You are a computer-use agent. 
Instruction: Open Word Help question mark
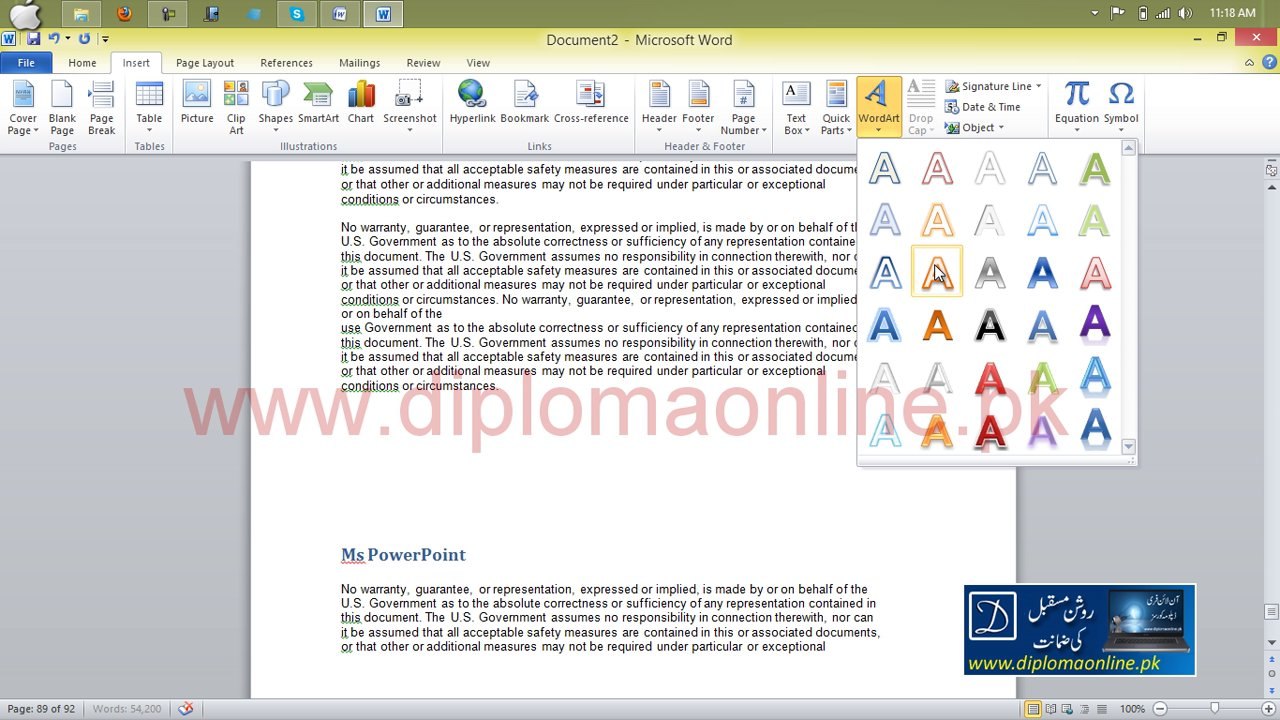click(x=1267, y=62)
